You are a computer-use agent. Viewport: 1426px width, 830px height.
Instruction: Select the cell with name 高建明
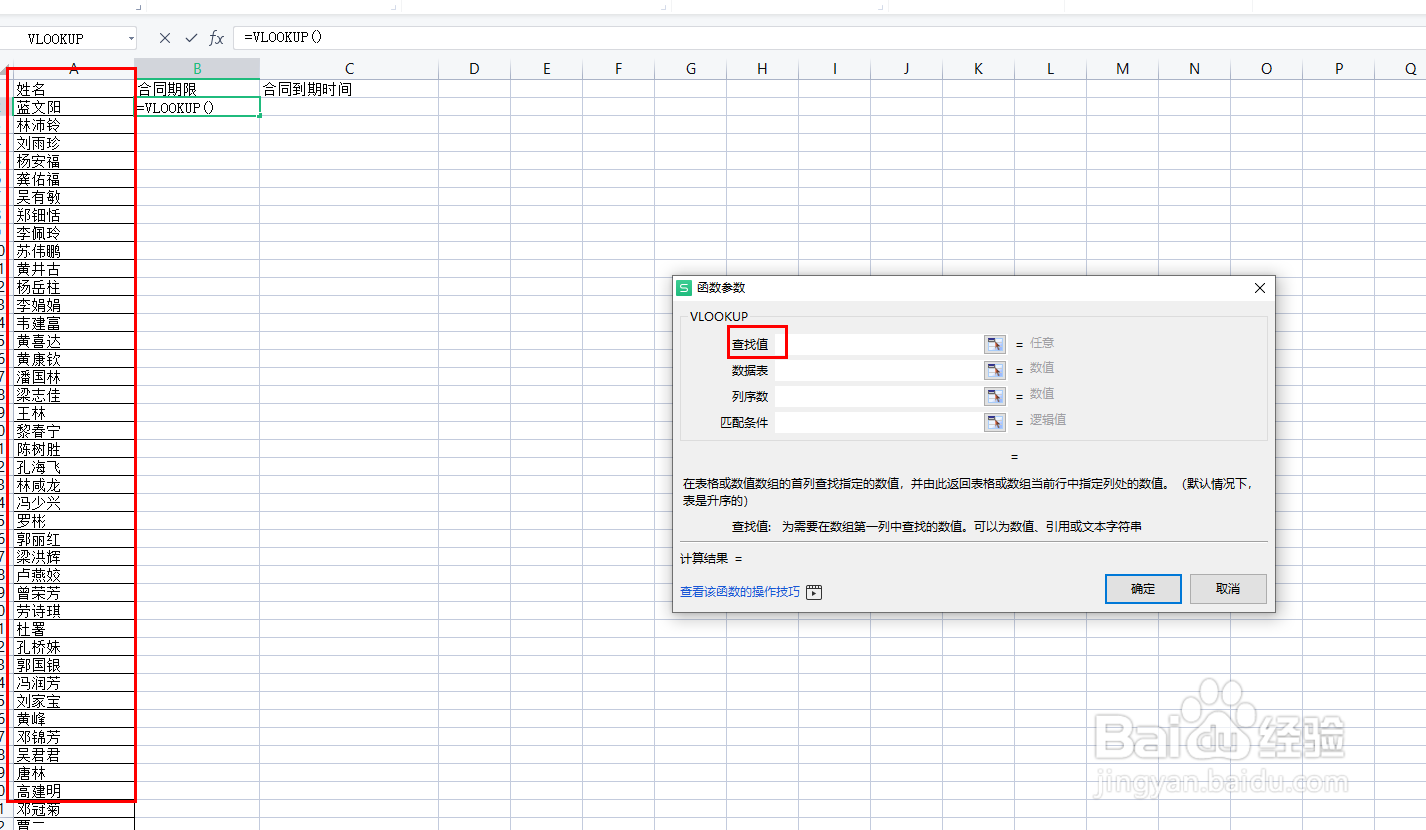(73, 791)
